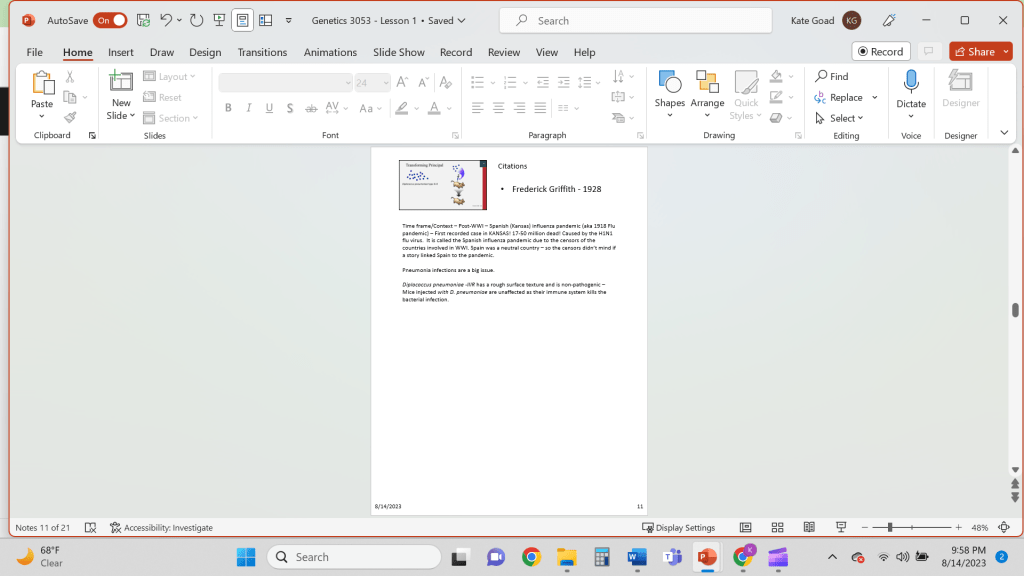Toggle Bold formatting
The image size is (1024, 576).
pyautogui.click(x=228, y=108)
